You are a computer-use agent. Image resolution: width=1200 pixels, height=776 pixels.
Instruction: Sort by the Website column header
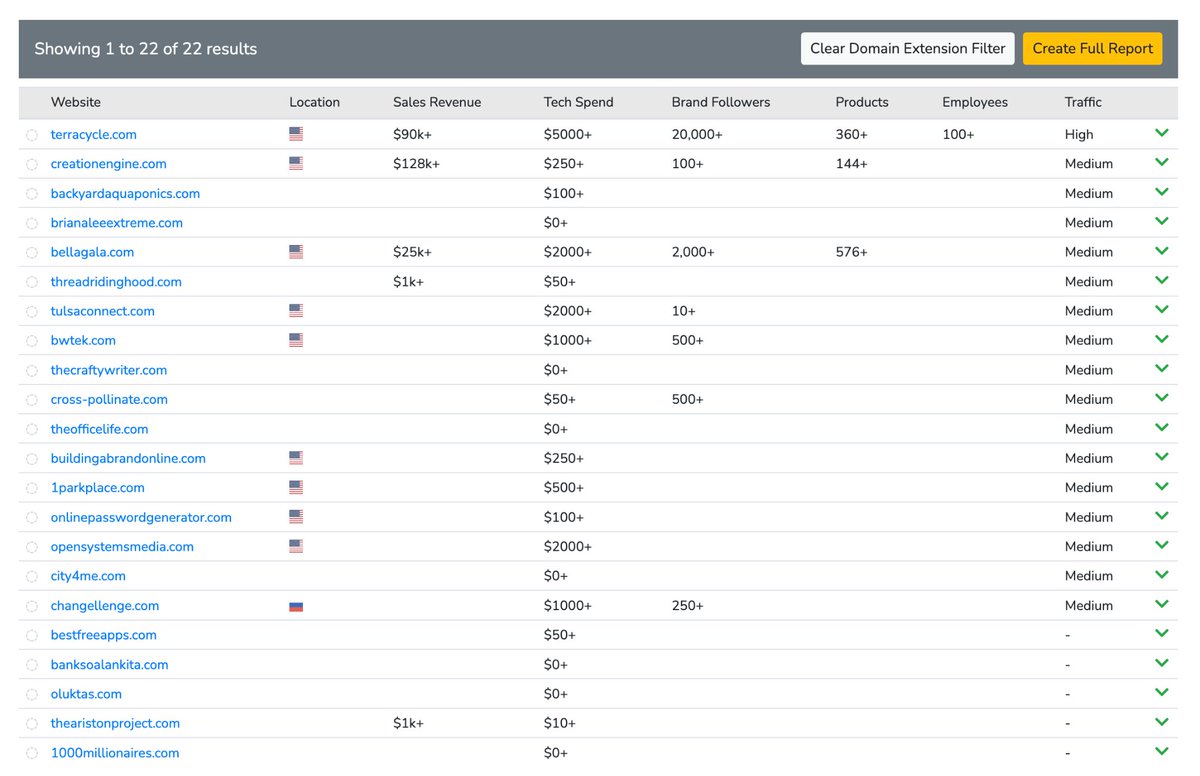(x=76, y=102)
